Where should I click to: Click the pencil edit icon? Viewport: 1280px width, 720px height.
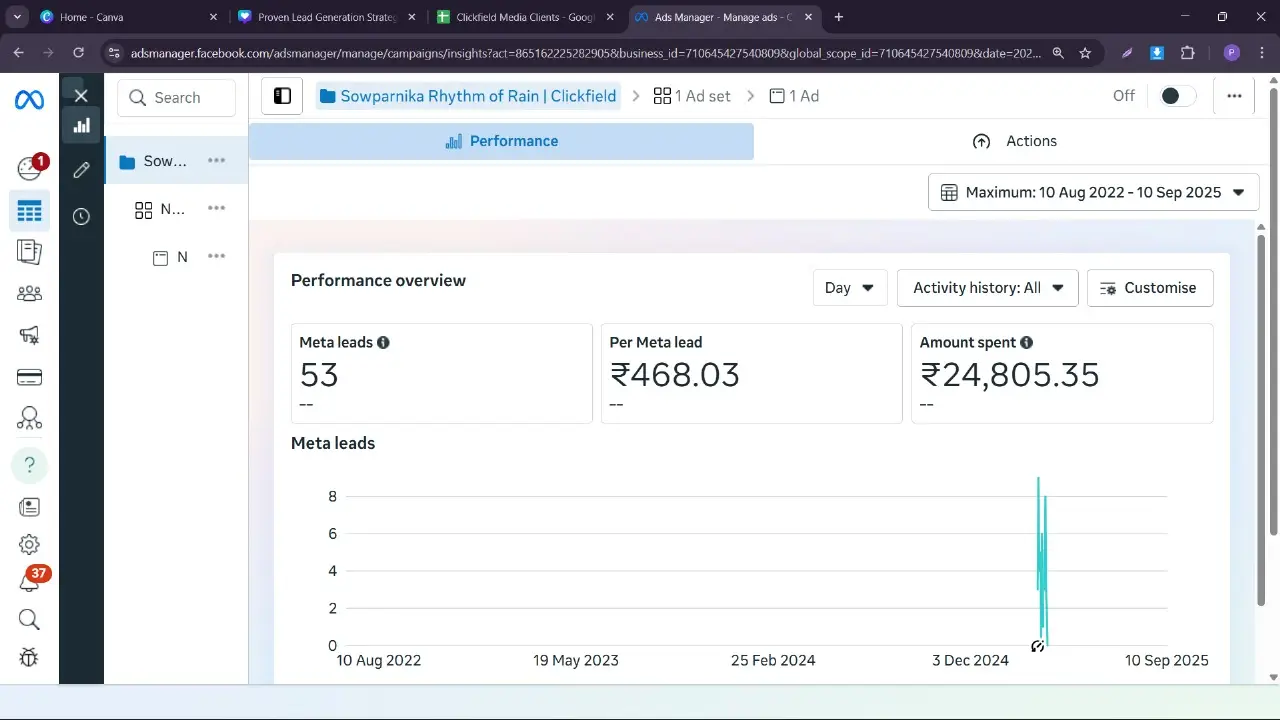(81, 170)
